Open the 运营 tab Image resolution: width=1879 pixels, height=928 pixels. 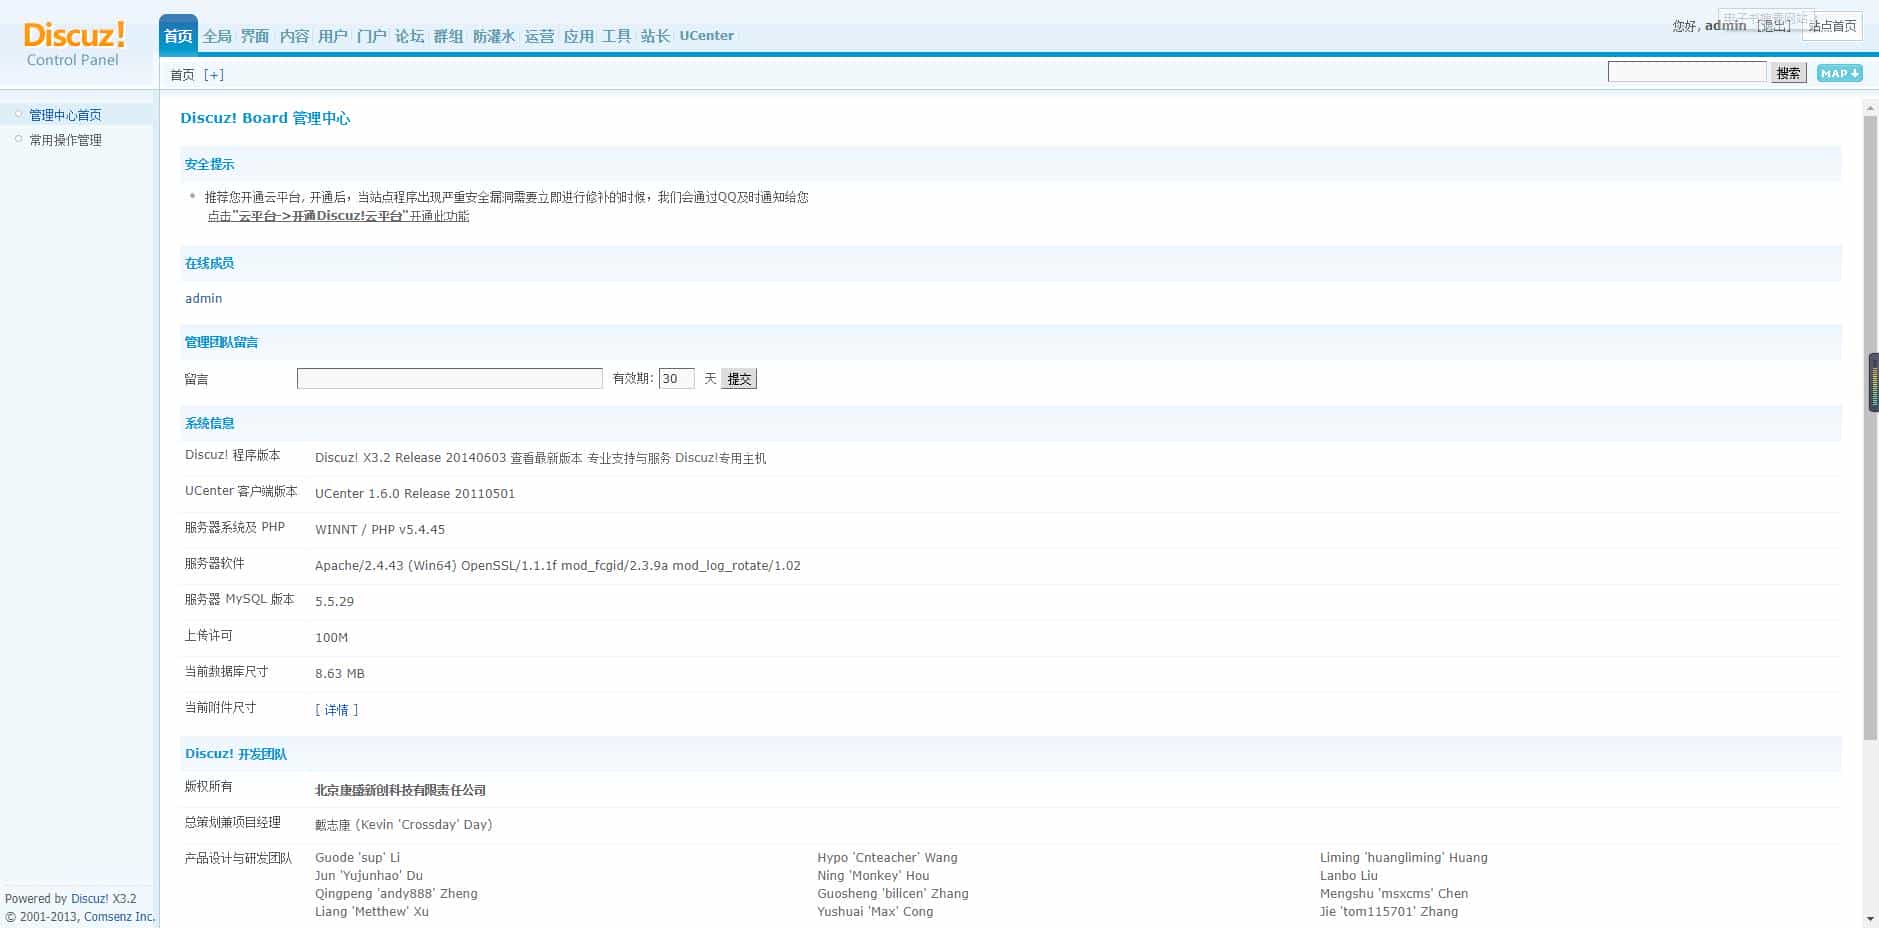click(x=539, y=36)
